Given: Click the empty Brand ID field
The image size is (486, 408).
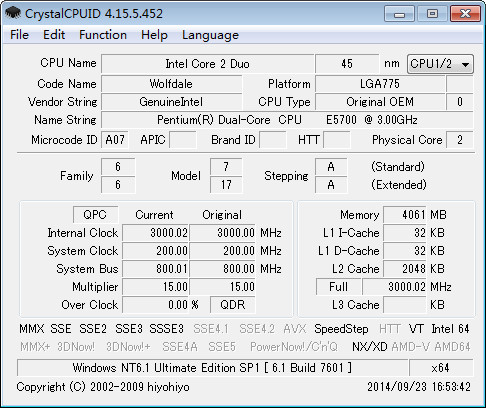Looking at the screenshot, I should point(273,140).
